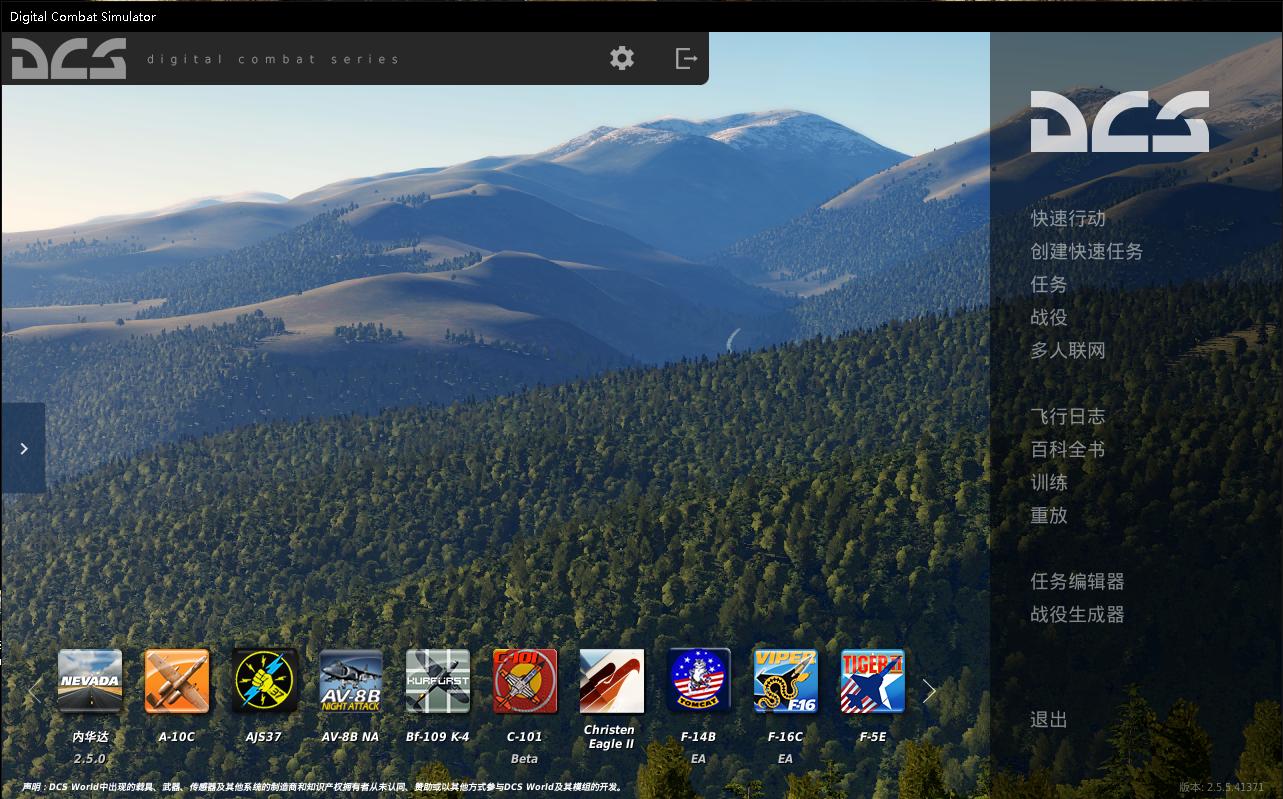Image resolution: width=1283 pixels, height=799 pixels.
Task: Open 任务编辑器 (Mission Editor)
Action: click(1077, 581)
